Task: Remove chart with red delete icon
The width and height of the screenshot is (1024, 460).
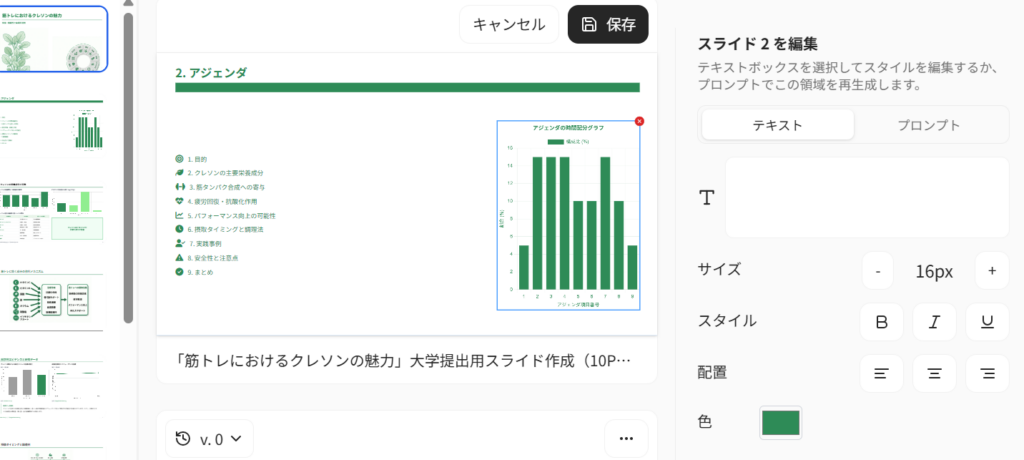Action: 640,121
